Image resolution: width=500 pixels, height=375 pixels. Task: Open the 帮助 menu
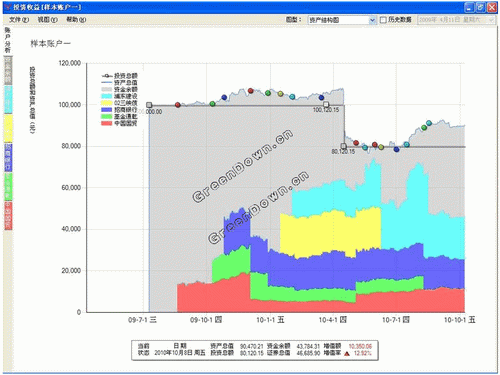coord(76,20)
